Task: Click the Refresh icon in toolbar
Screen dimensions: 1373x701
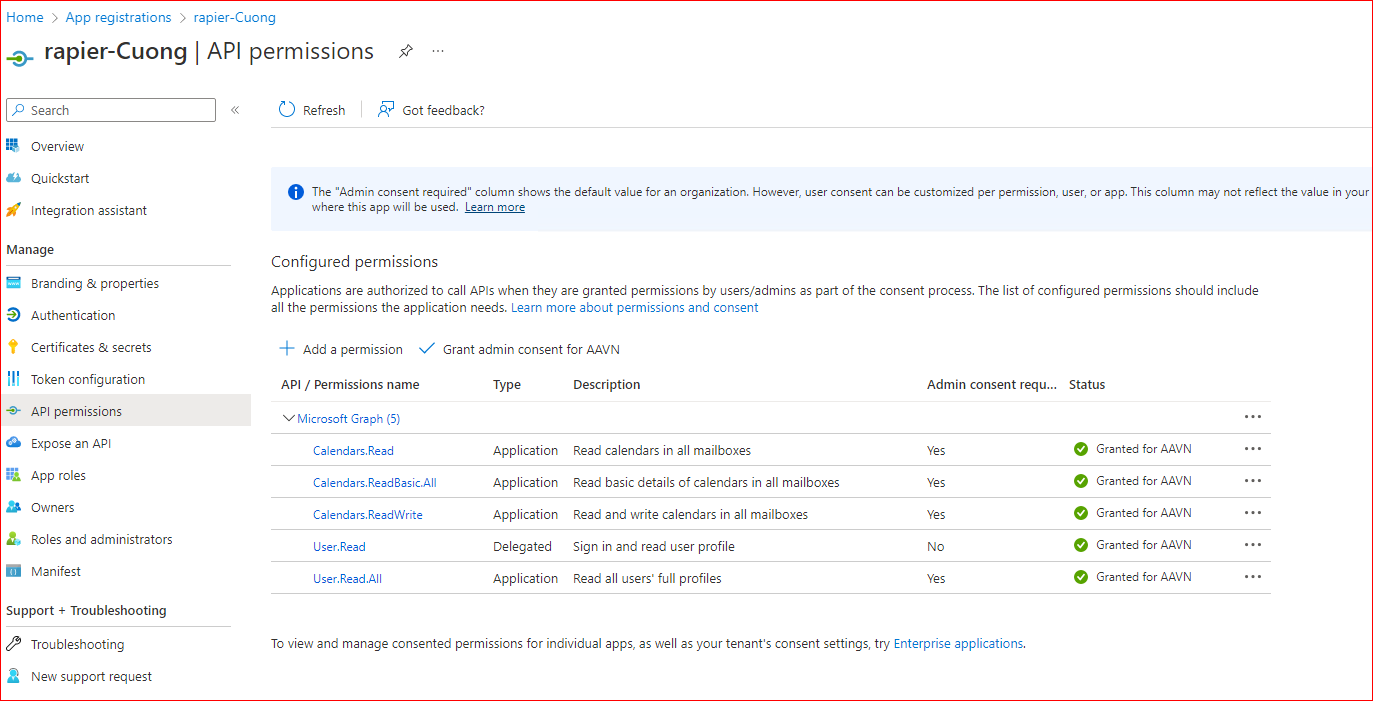Action: tap(287, 110)
